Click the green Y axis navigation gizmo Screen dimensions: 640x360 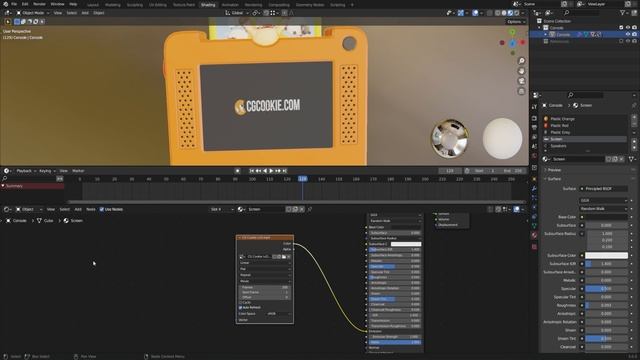pos(512,32)
